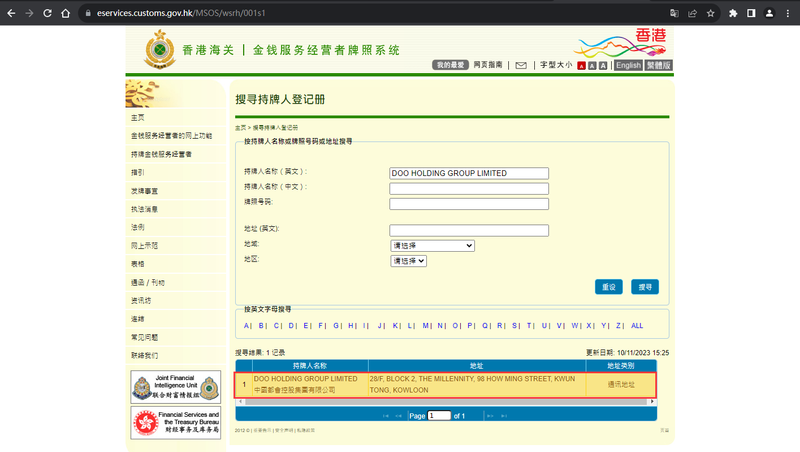
Task: Go to next results page icon
Action: 490,416
